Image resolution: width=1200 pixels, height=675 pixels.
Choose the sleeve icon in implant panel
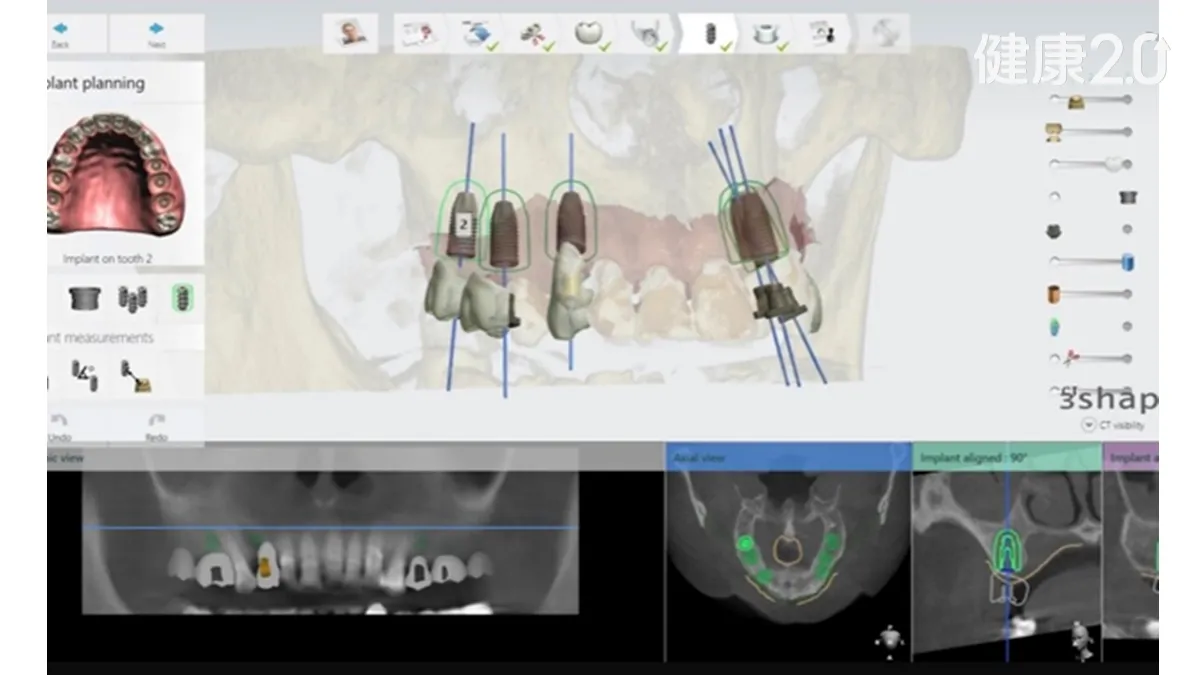(x=84, y=297)
